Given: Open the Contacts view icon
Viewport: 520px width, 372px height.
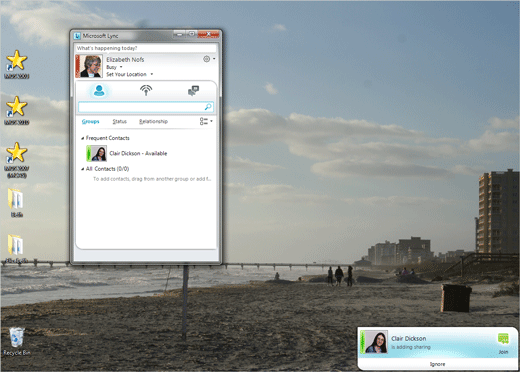Looking at the screenshot, I should tap(99, 90).
